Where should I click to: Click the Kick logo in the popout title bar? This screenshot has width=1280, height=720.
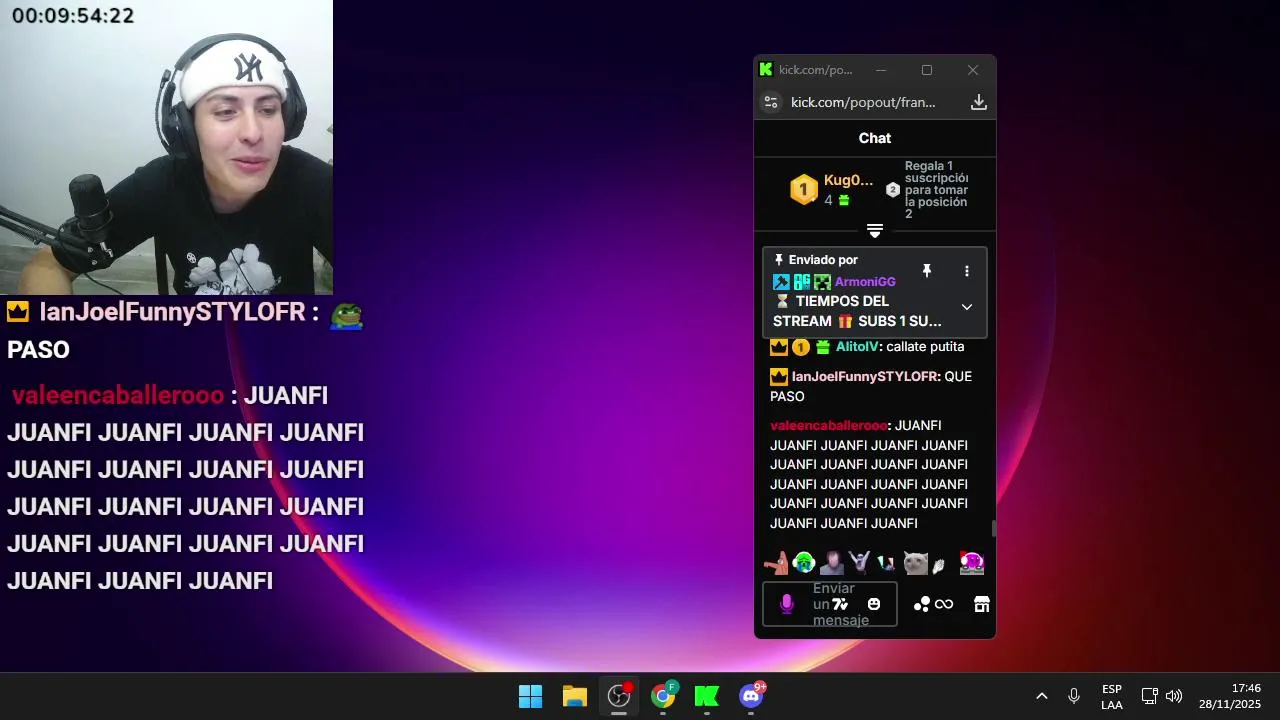pos(766,69)
